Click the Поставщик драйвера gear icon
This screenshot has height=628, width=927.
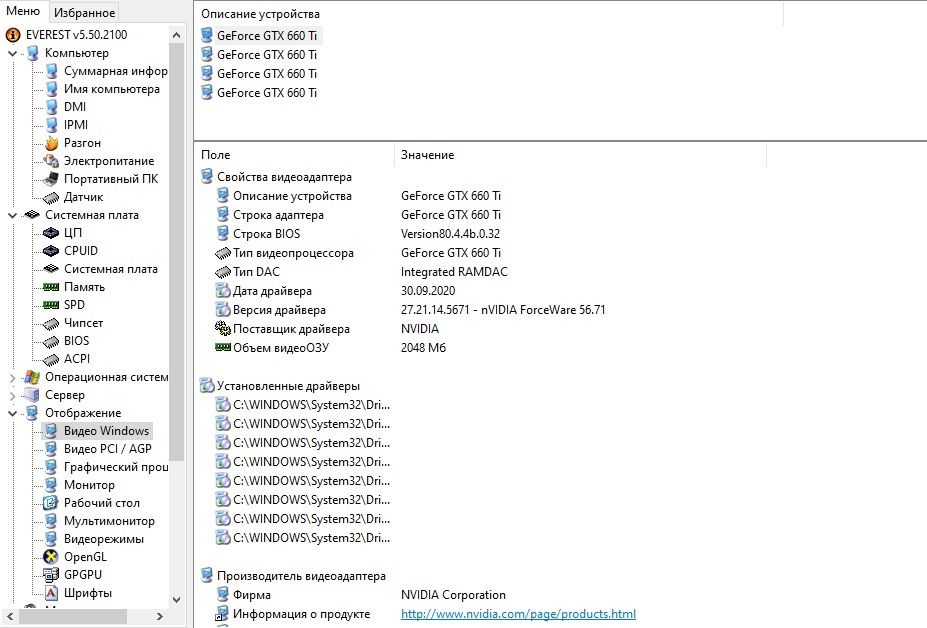tap(222, 328)
